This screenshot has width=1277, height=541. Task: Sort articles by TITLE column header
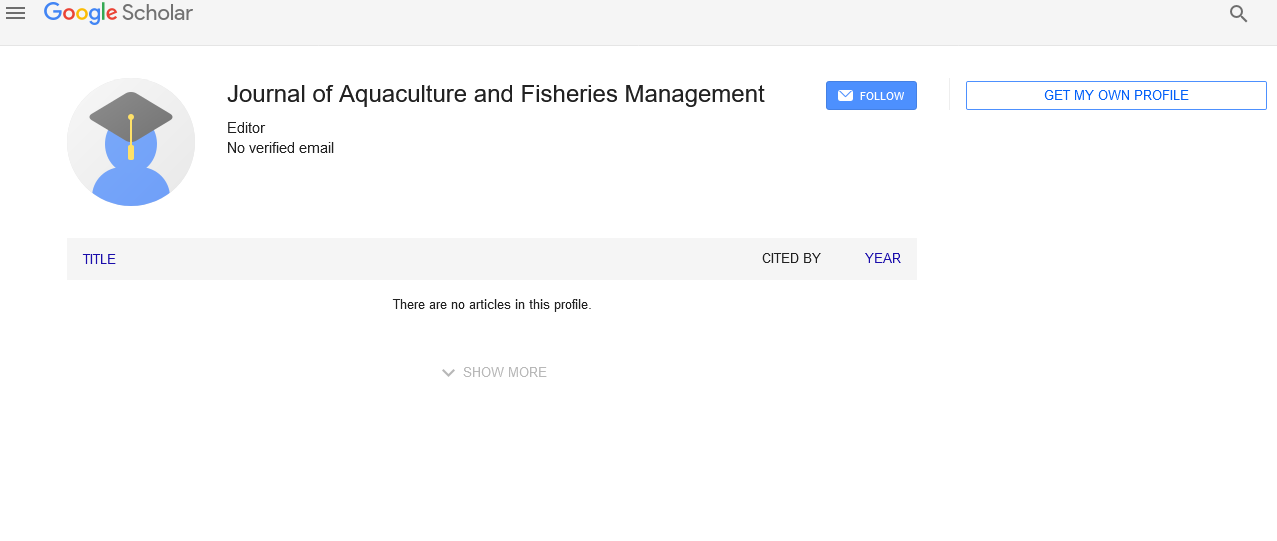(99, 259)
